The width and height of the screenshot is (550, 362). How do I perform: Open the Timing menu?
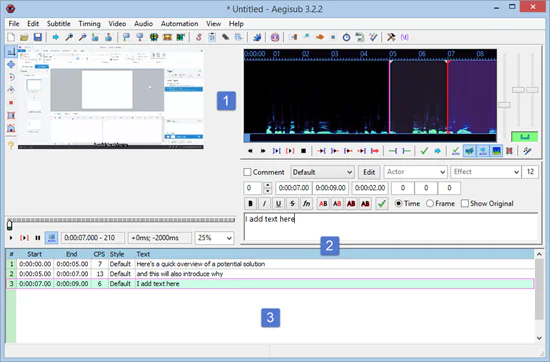pos(89,24)
